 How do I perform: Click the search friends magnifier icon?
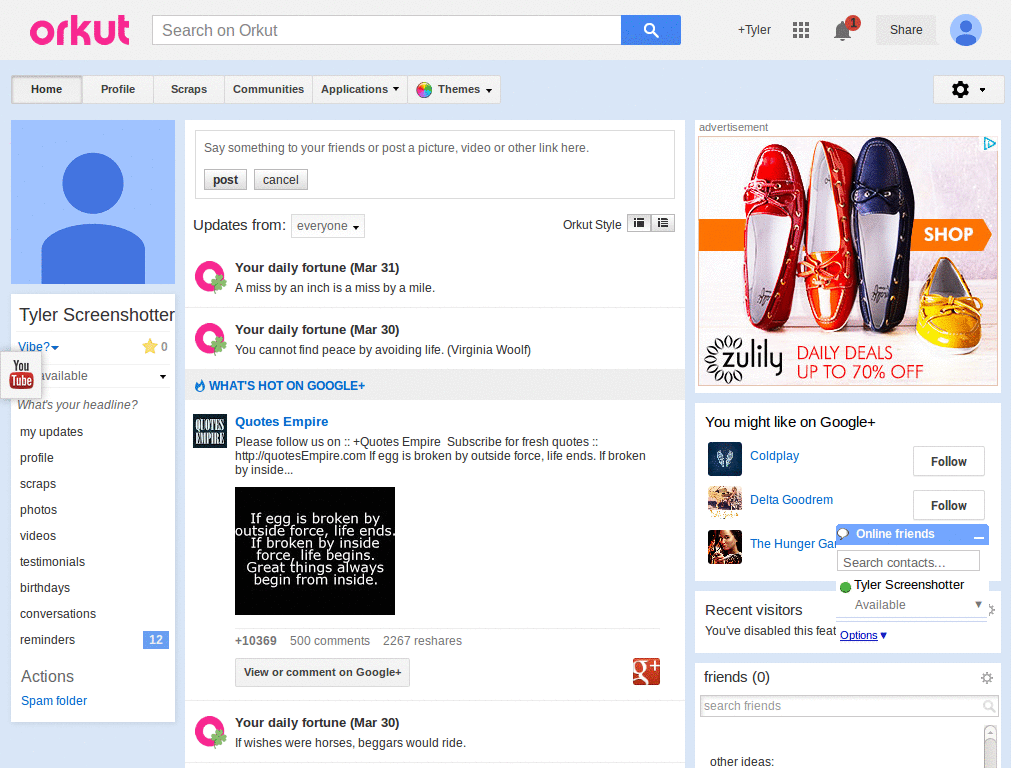(989, 706)
